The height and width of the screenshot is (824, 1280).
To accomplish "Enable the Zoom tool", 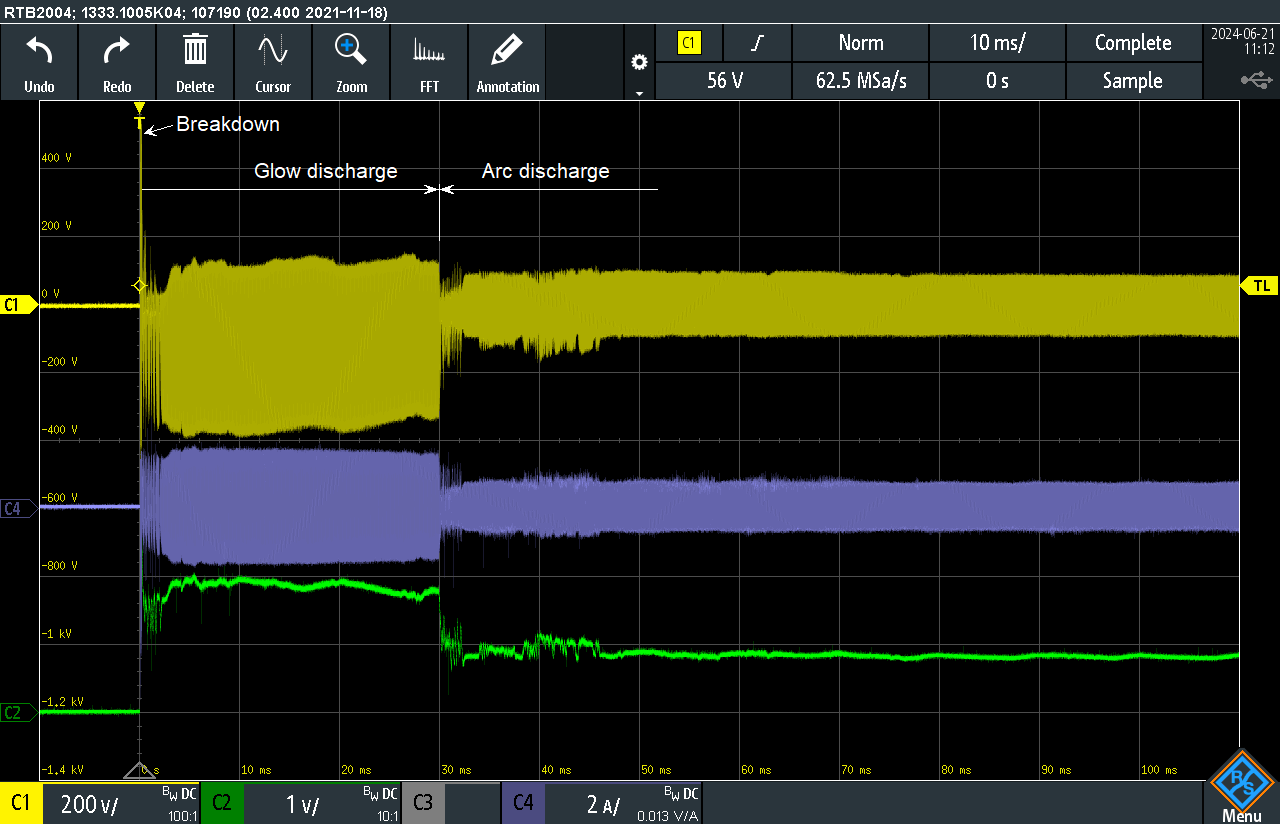I will pos(351,62).
